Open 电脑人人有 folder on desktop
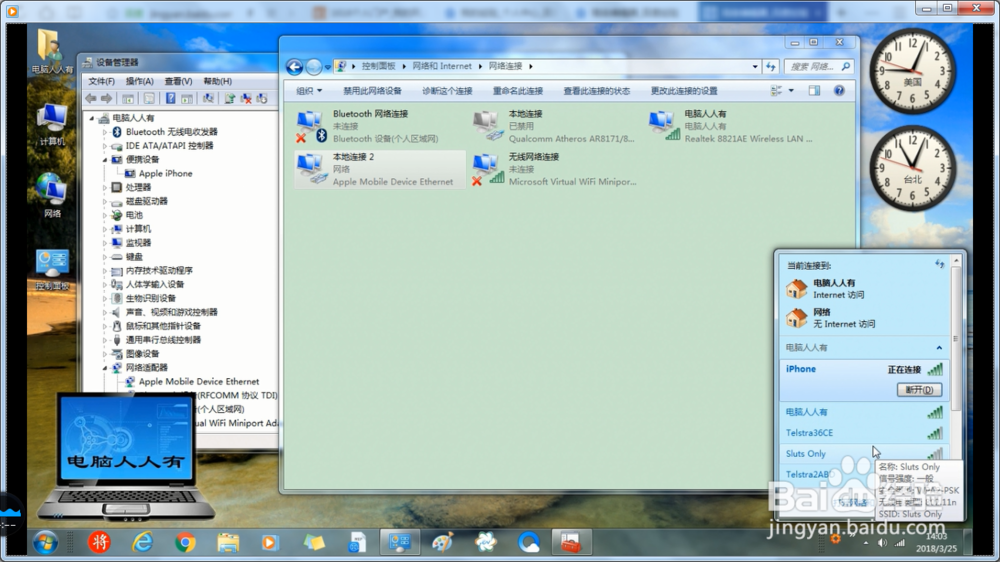Viewport: 1000px width, 562px height. point(52,51)
